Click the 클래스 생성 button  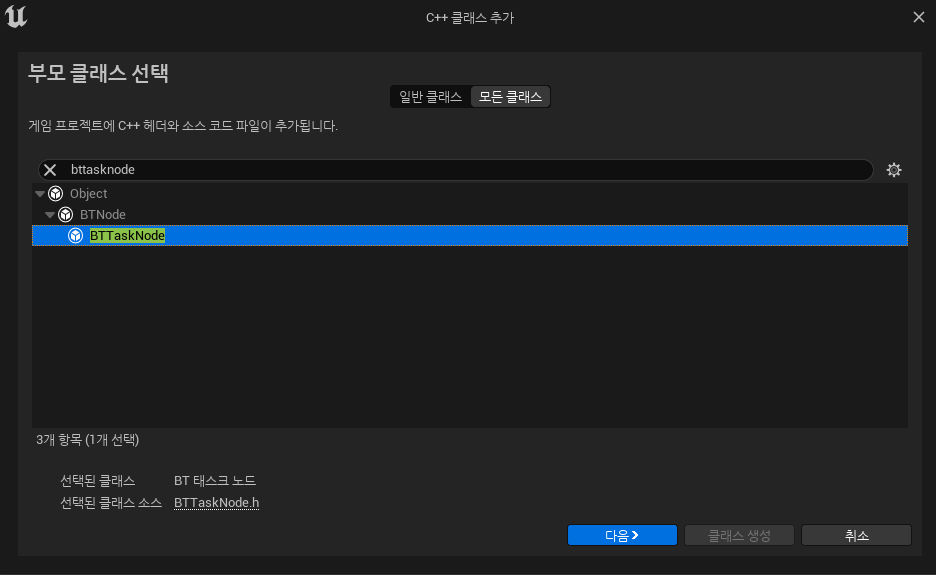tap(739, 535)
